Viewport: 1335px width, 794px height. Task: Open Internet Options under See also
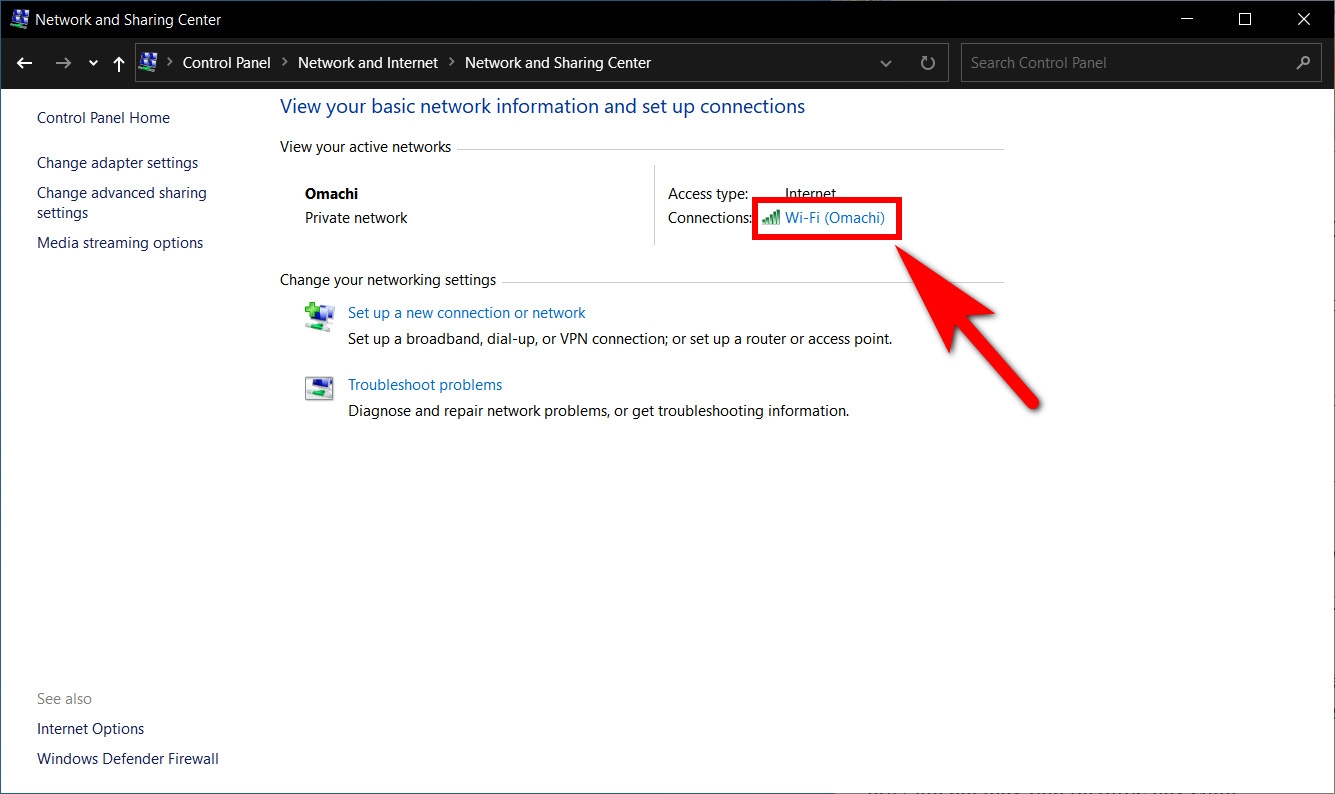(x=91, y=729)
